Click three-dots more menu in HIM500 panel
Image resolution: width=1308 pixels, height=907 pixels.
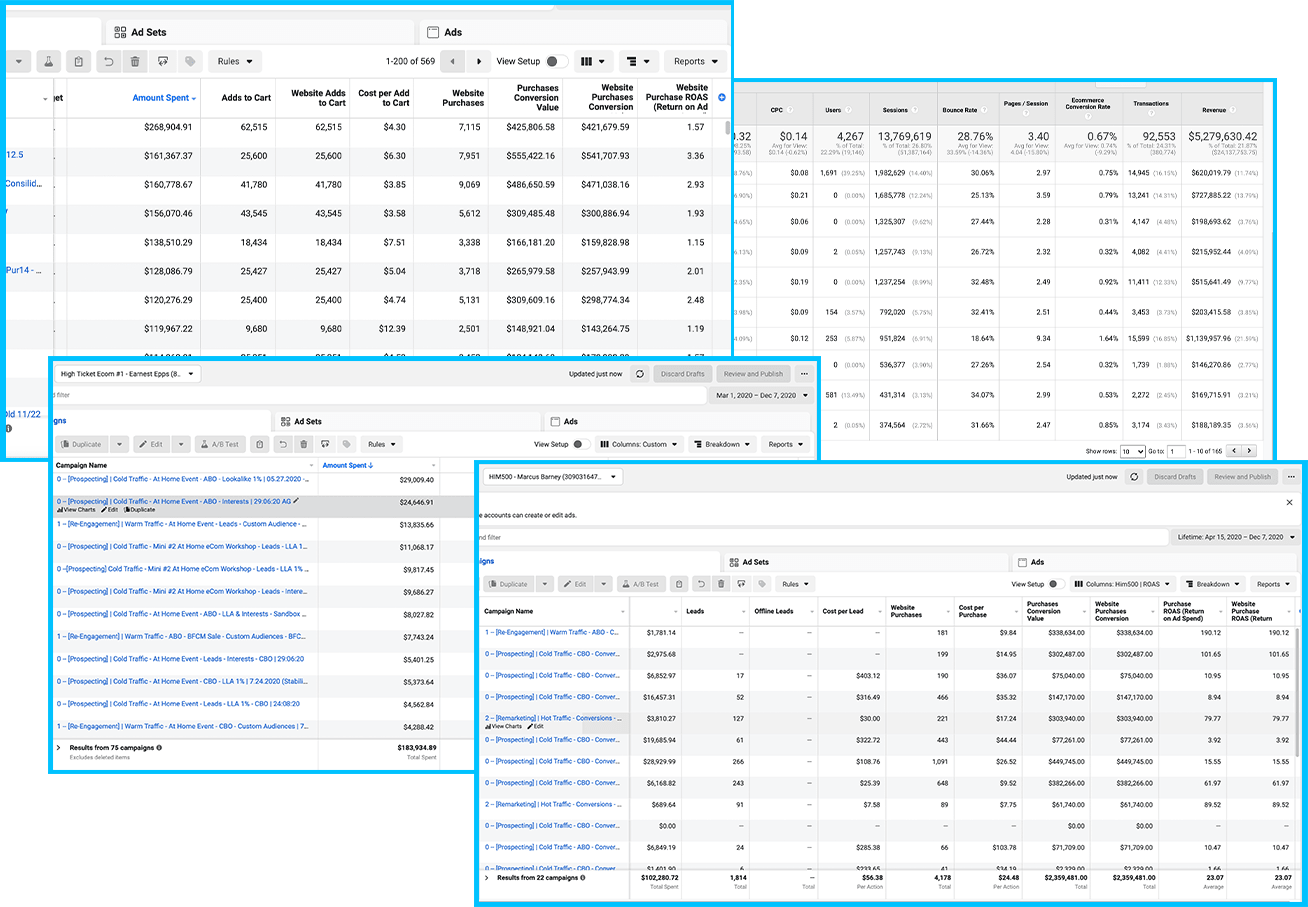[1291, 477]
